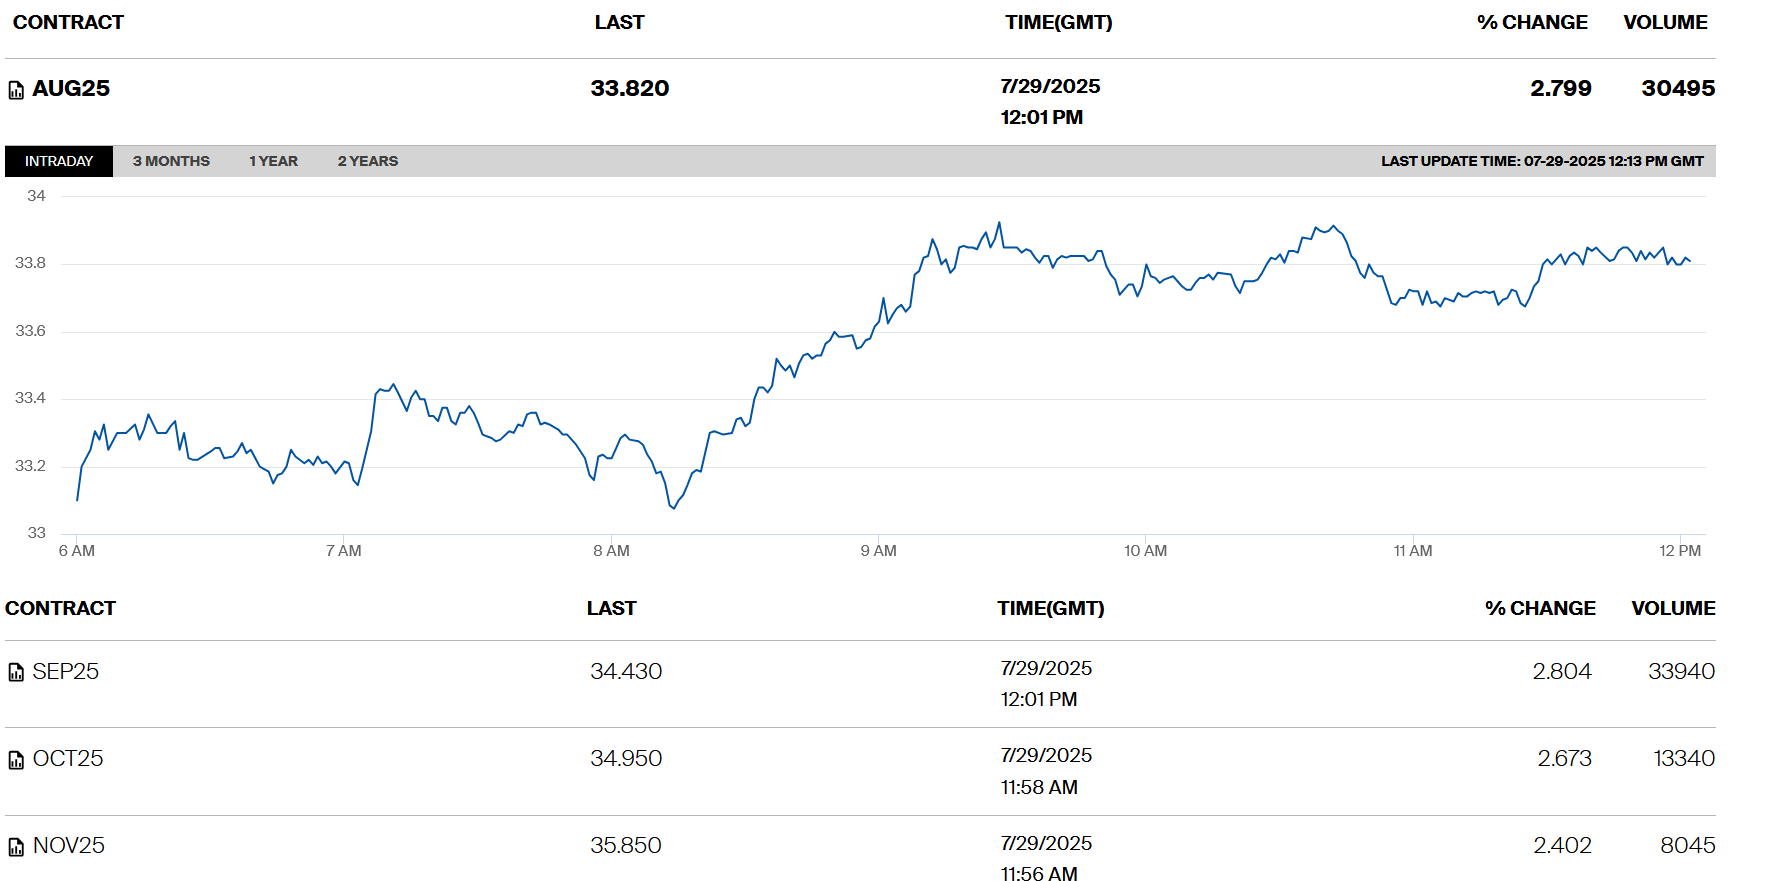Select the 3 Months chart tab
The image size is (1786, 881).
[x=171, y=161]
